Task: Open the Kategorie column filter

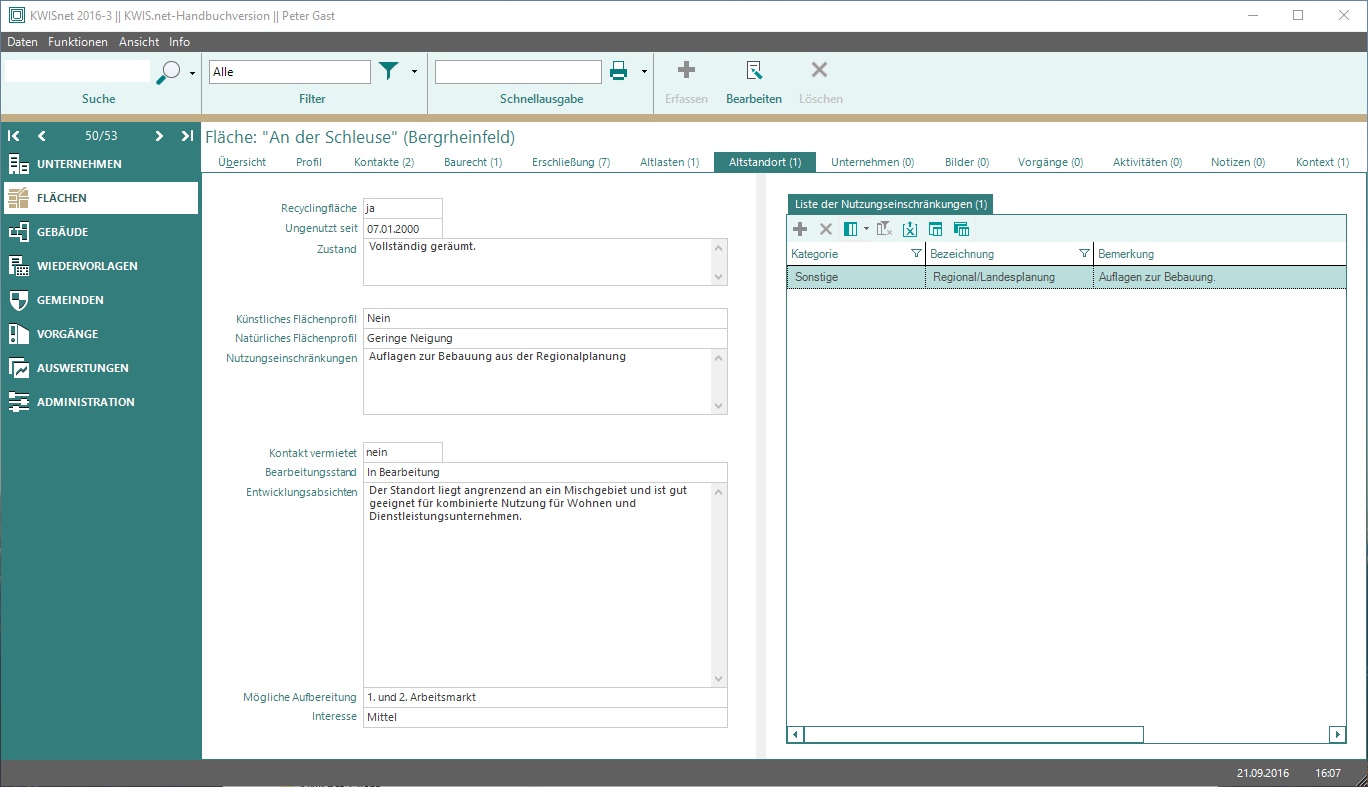Action: pyautogui.click(x=916, y=254)
